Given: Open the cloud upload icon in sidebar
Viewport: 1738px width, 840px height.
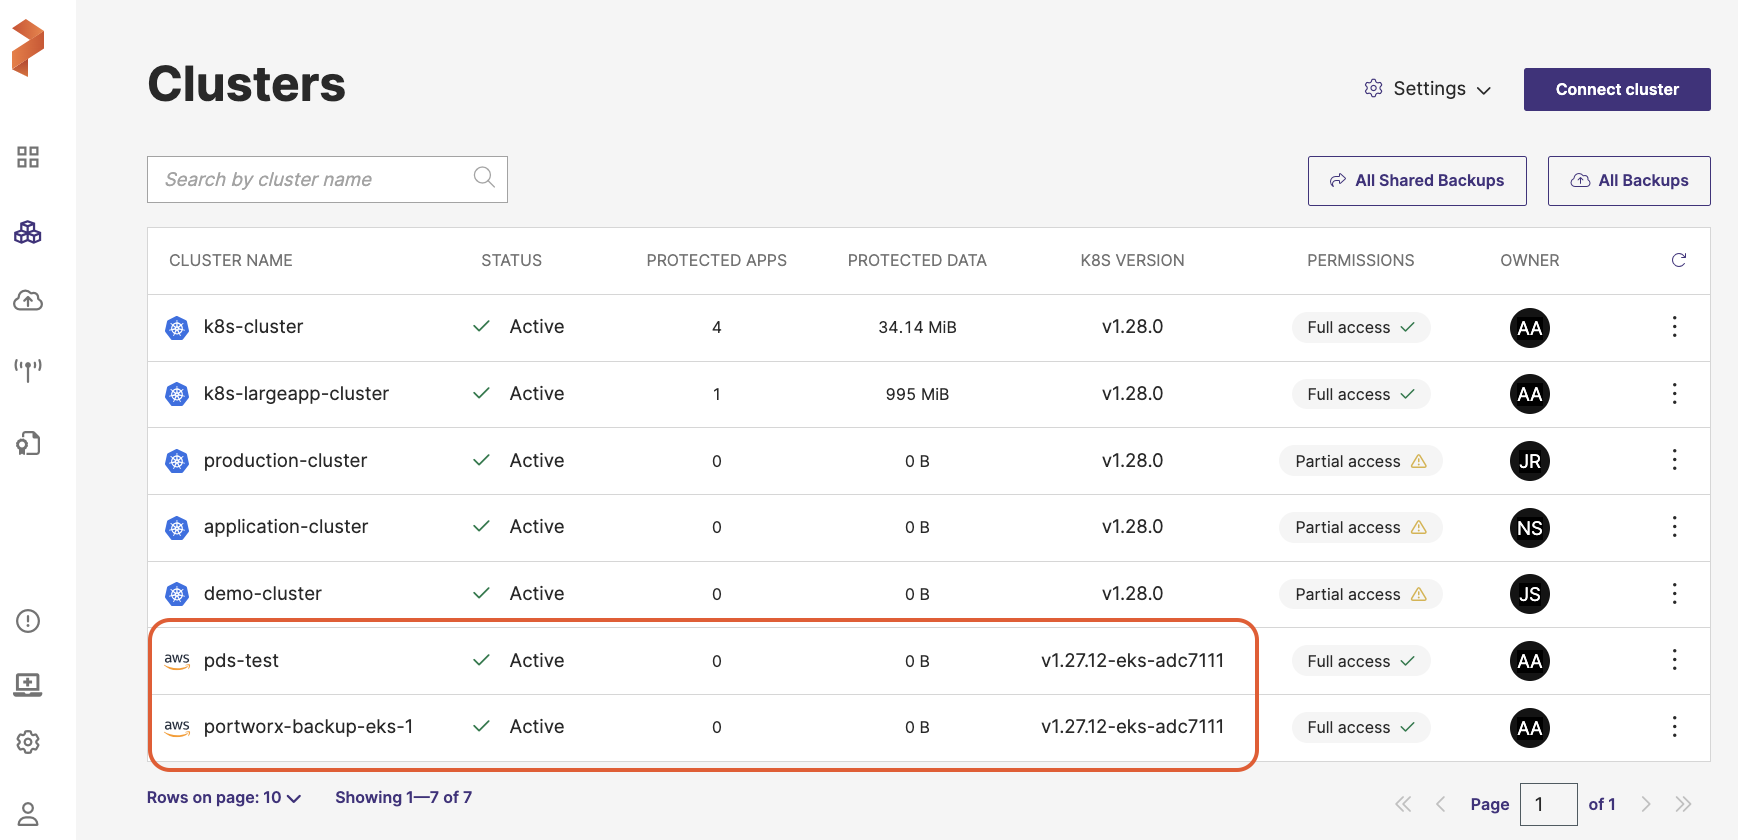Looking at the screenshot, I should point(28,300).
